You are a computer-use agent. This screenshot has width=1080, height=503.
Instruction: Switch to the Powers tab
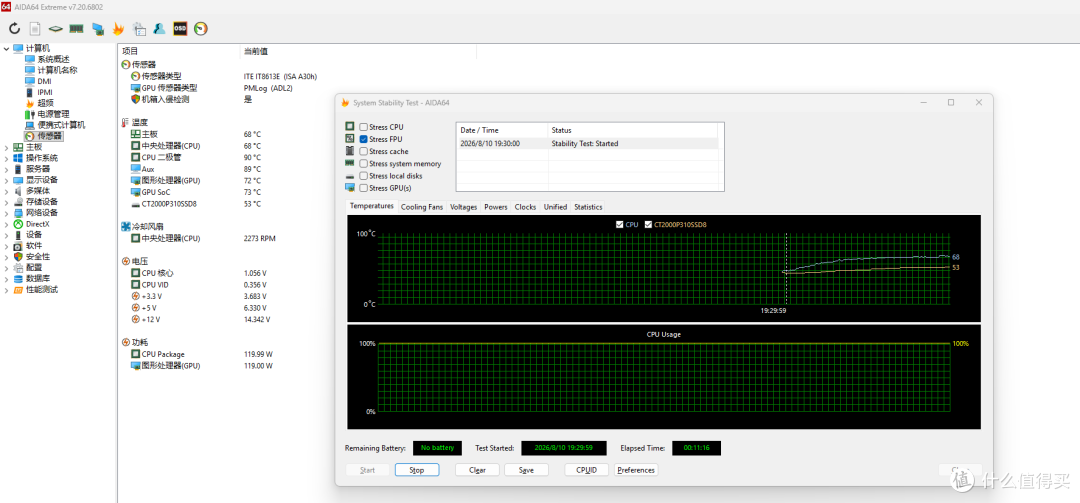[496, 207]
